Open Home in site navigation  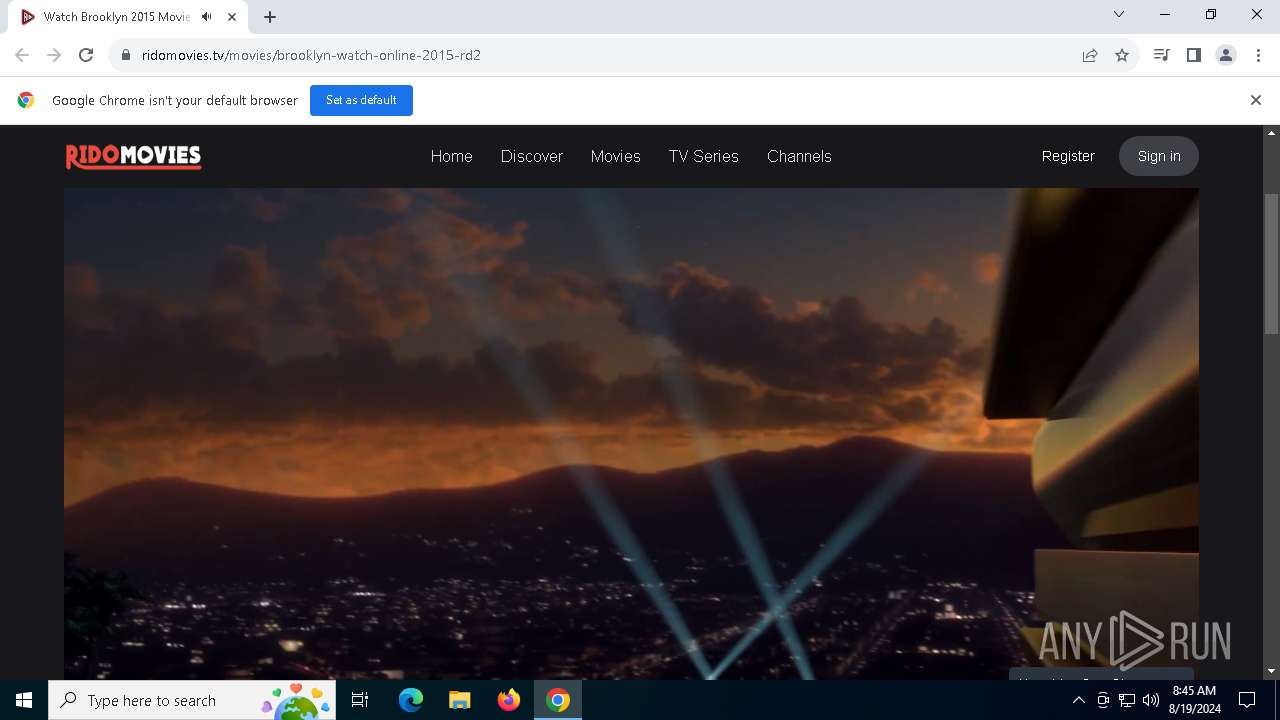(451, 156)
